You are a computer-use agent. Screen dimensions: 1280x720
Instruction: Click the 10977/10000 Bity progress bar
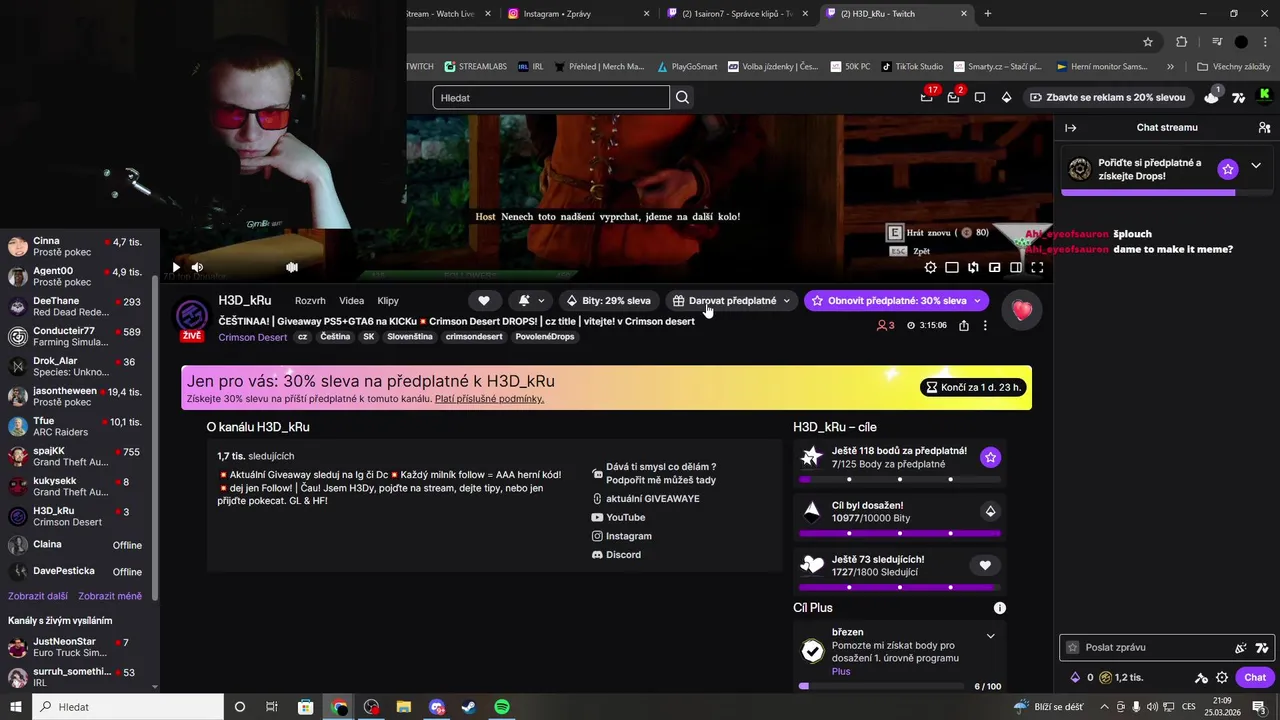coord(900,533)
